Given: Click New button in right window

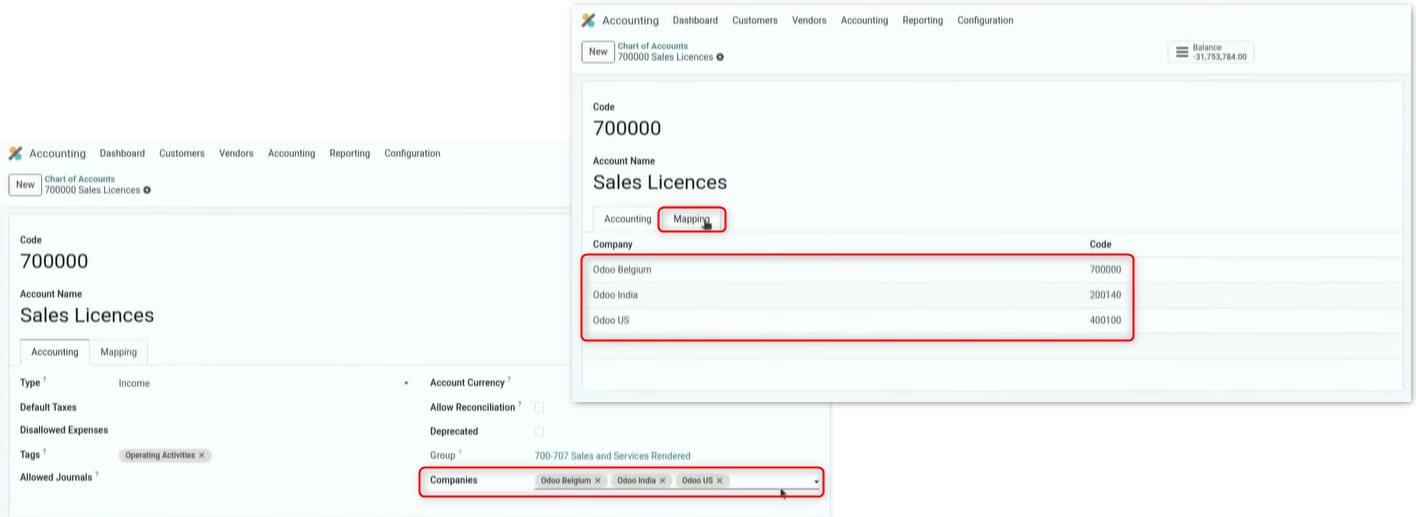Looking at the screenshot, I should pos(598,52).
